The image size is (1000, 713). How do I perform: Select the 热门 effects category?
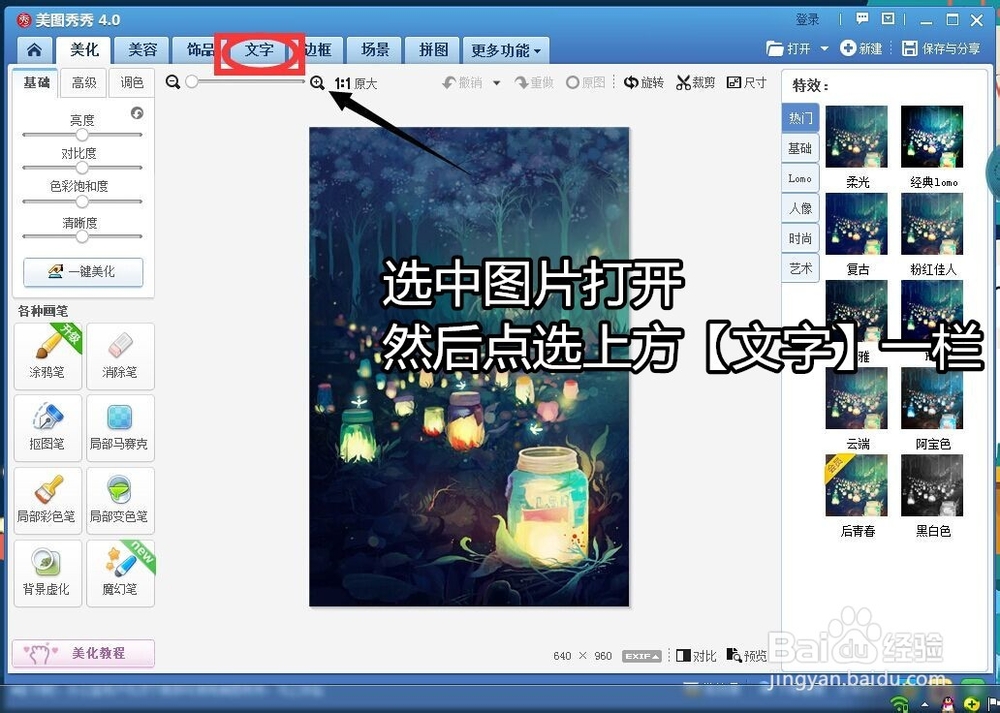pyautogui.click(x=800, y=118)
